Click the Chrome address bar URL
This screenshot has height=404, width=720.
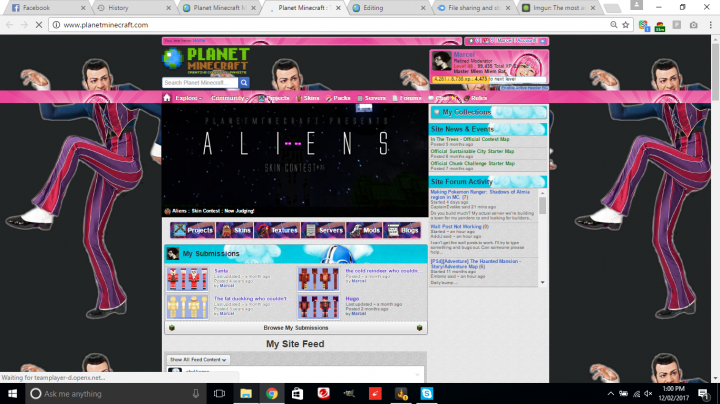[x=106, y=25]
